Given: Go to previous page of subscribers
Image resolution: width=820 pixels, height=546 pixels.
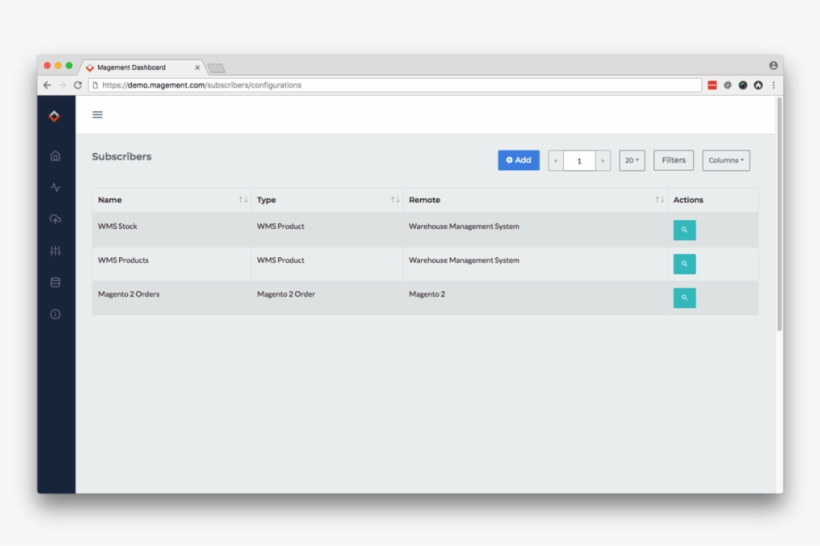Looking at the screenshot, I should (555, 161).
